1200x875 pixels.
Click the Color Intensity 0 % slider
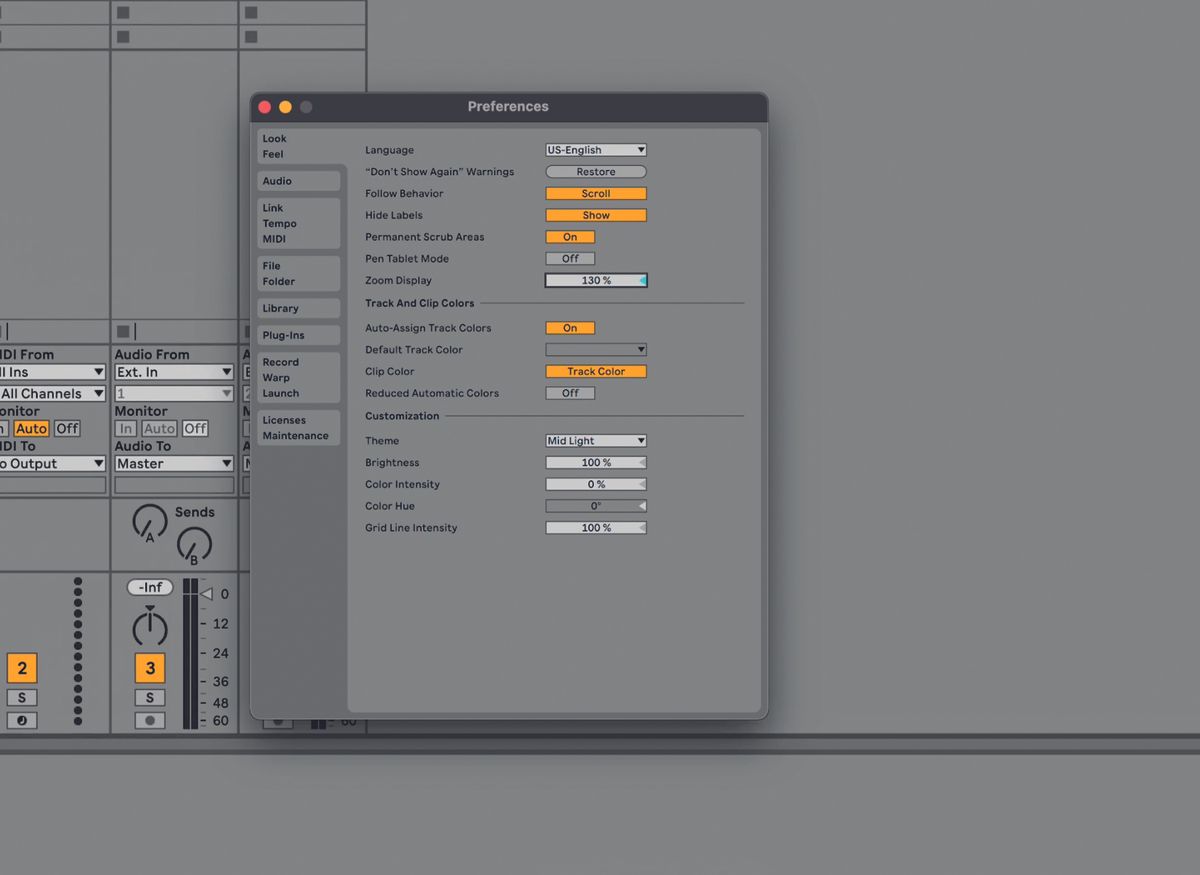(x=596, y=484)
